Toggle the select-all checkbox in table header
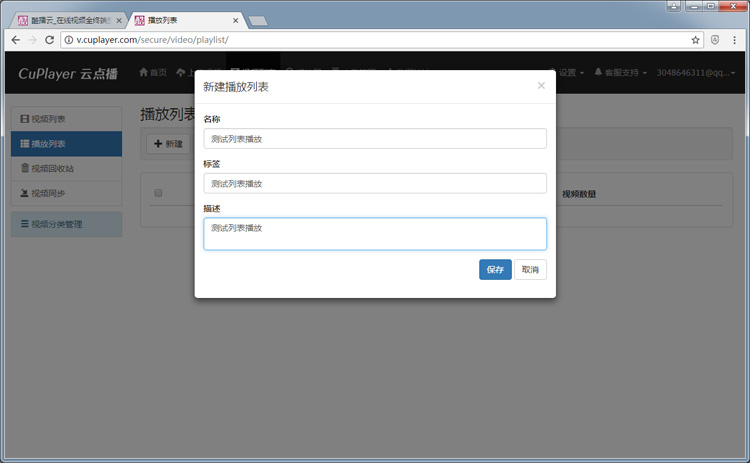This screenshot has width=750, height=463. (158, 194)
